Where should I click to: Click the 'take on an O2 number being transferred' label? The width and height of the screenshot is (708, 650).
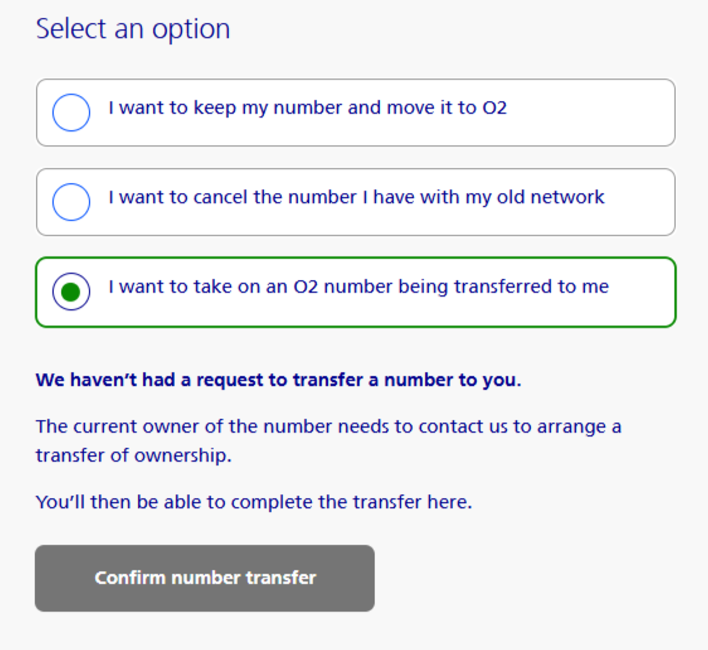pyautogui.click(x=358, y=287)
